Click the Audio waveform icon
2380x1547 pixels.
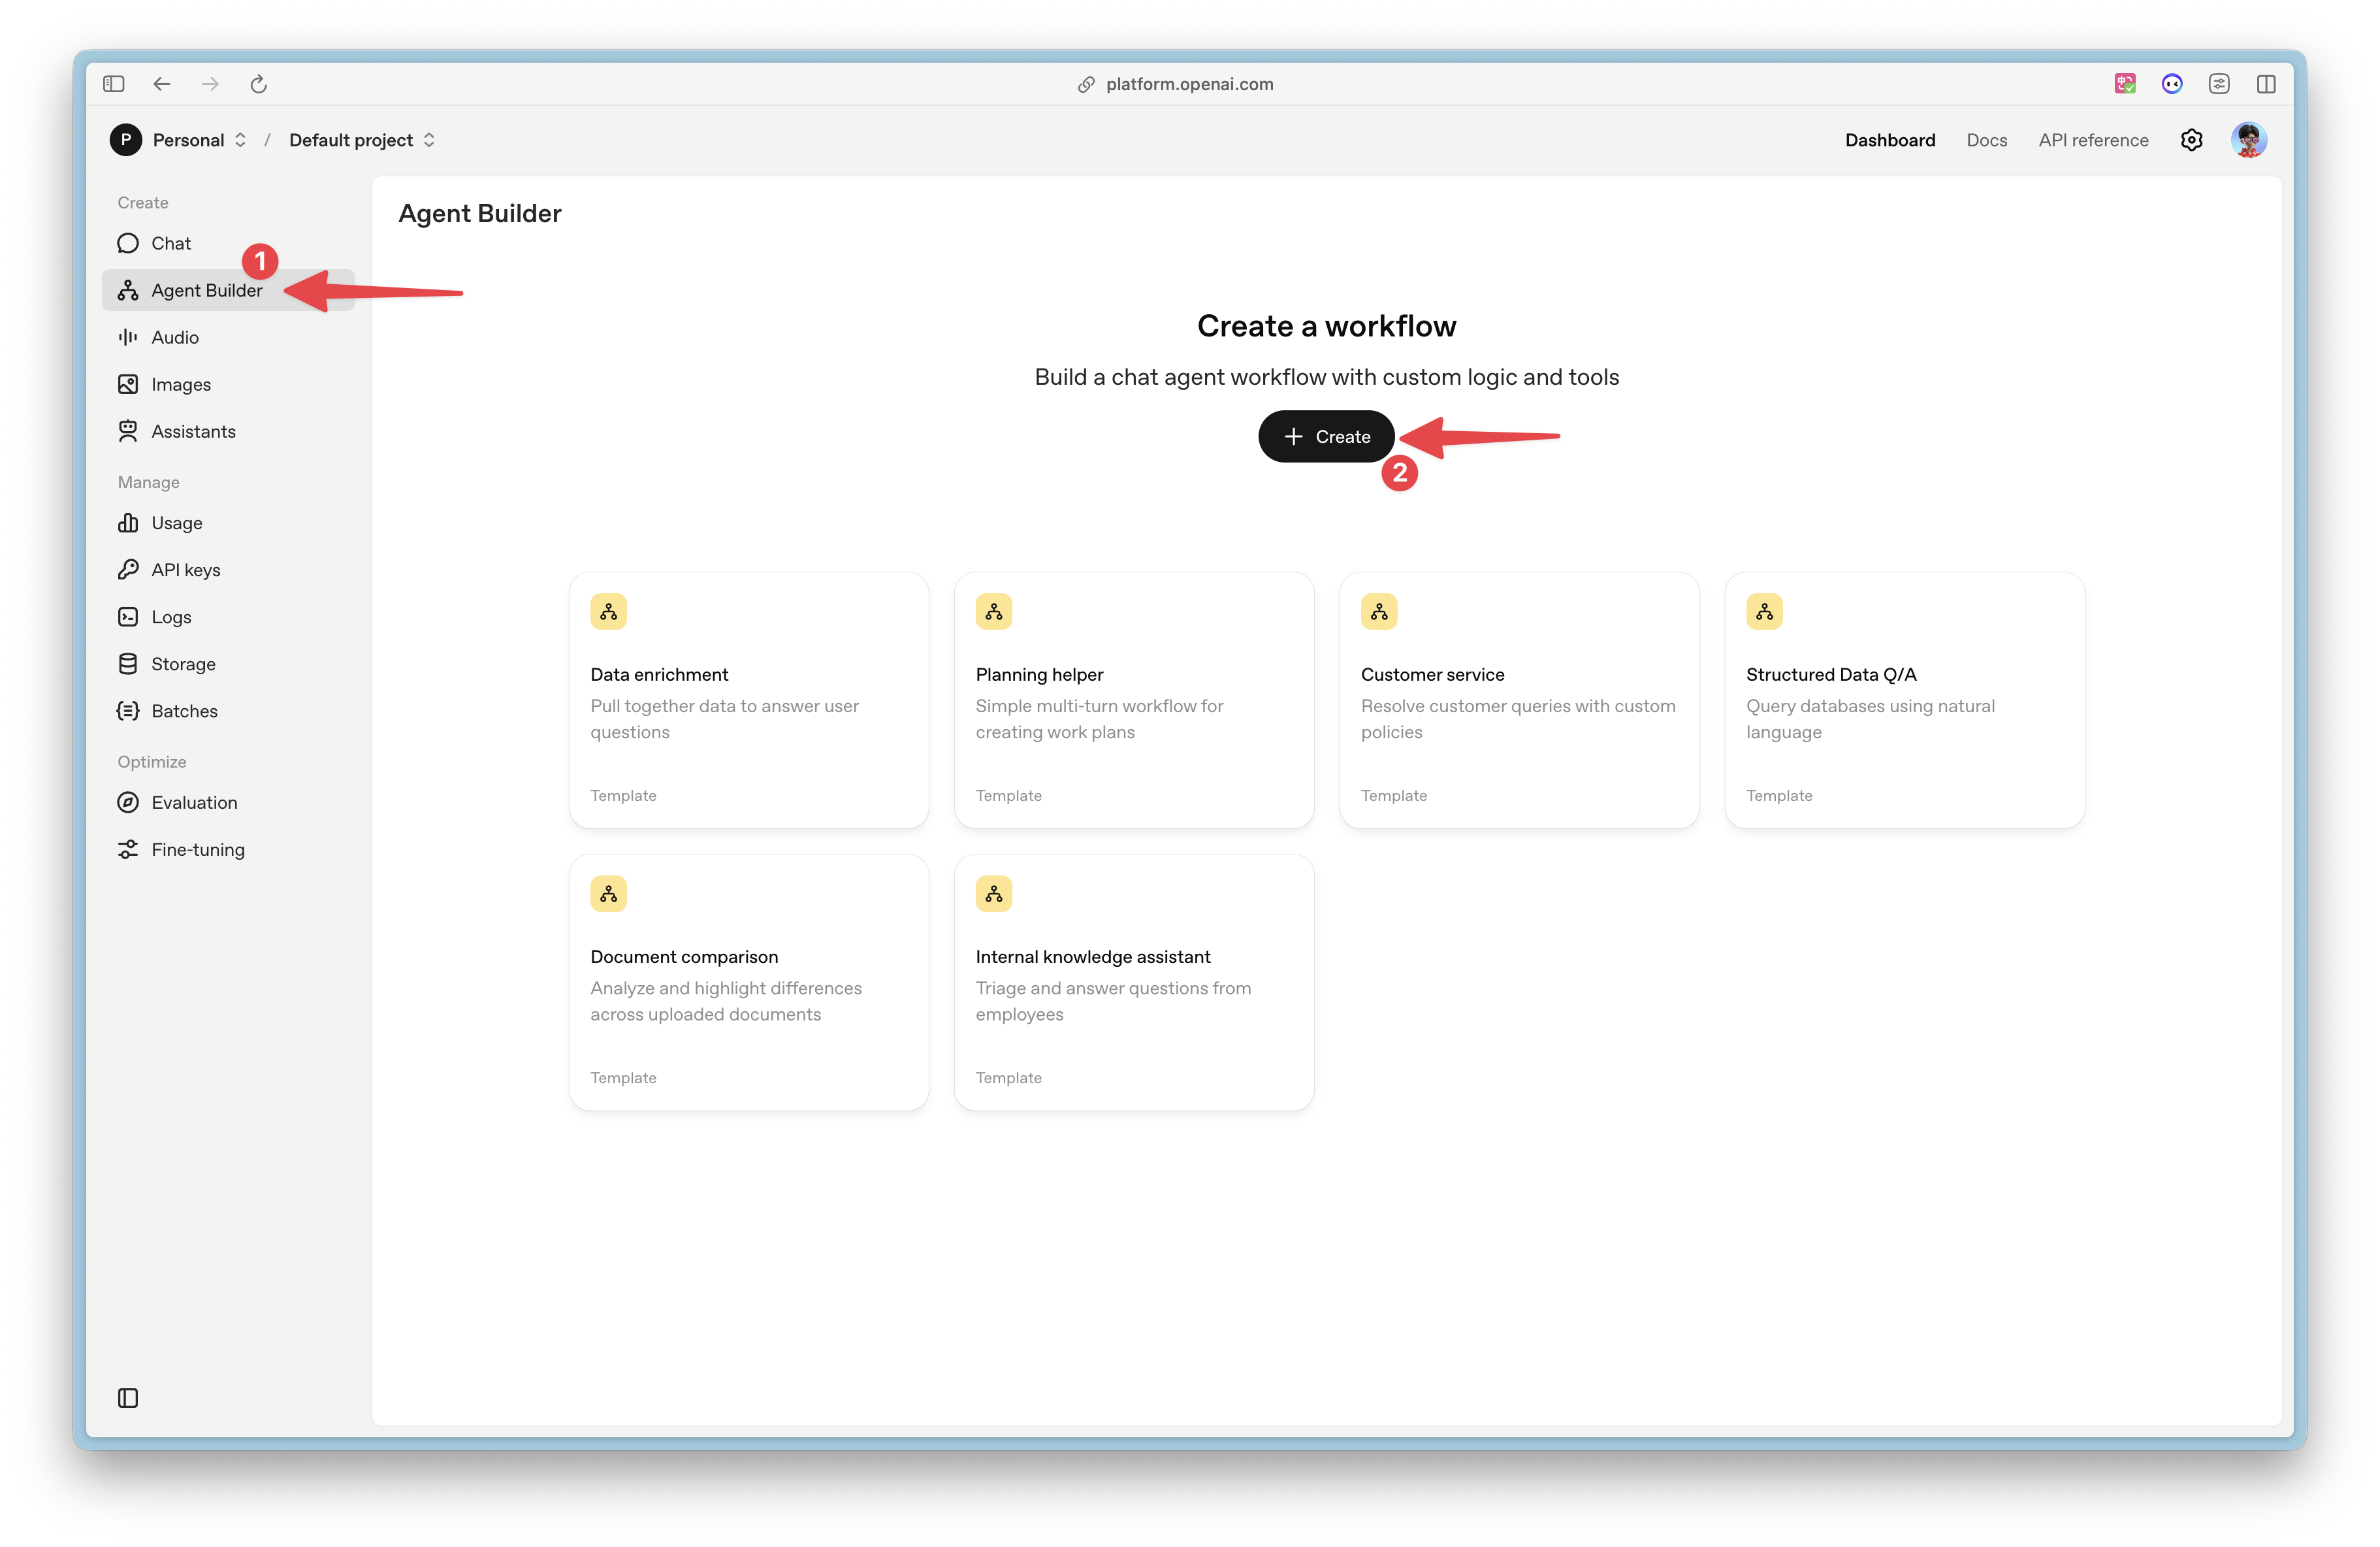[128, 337]
